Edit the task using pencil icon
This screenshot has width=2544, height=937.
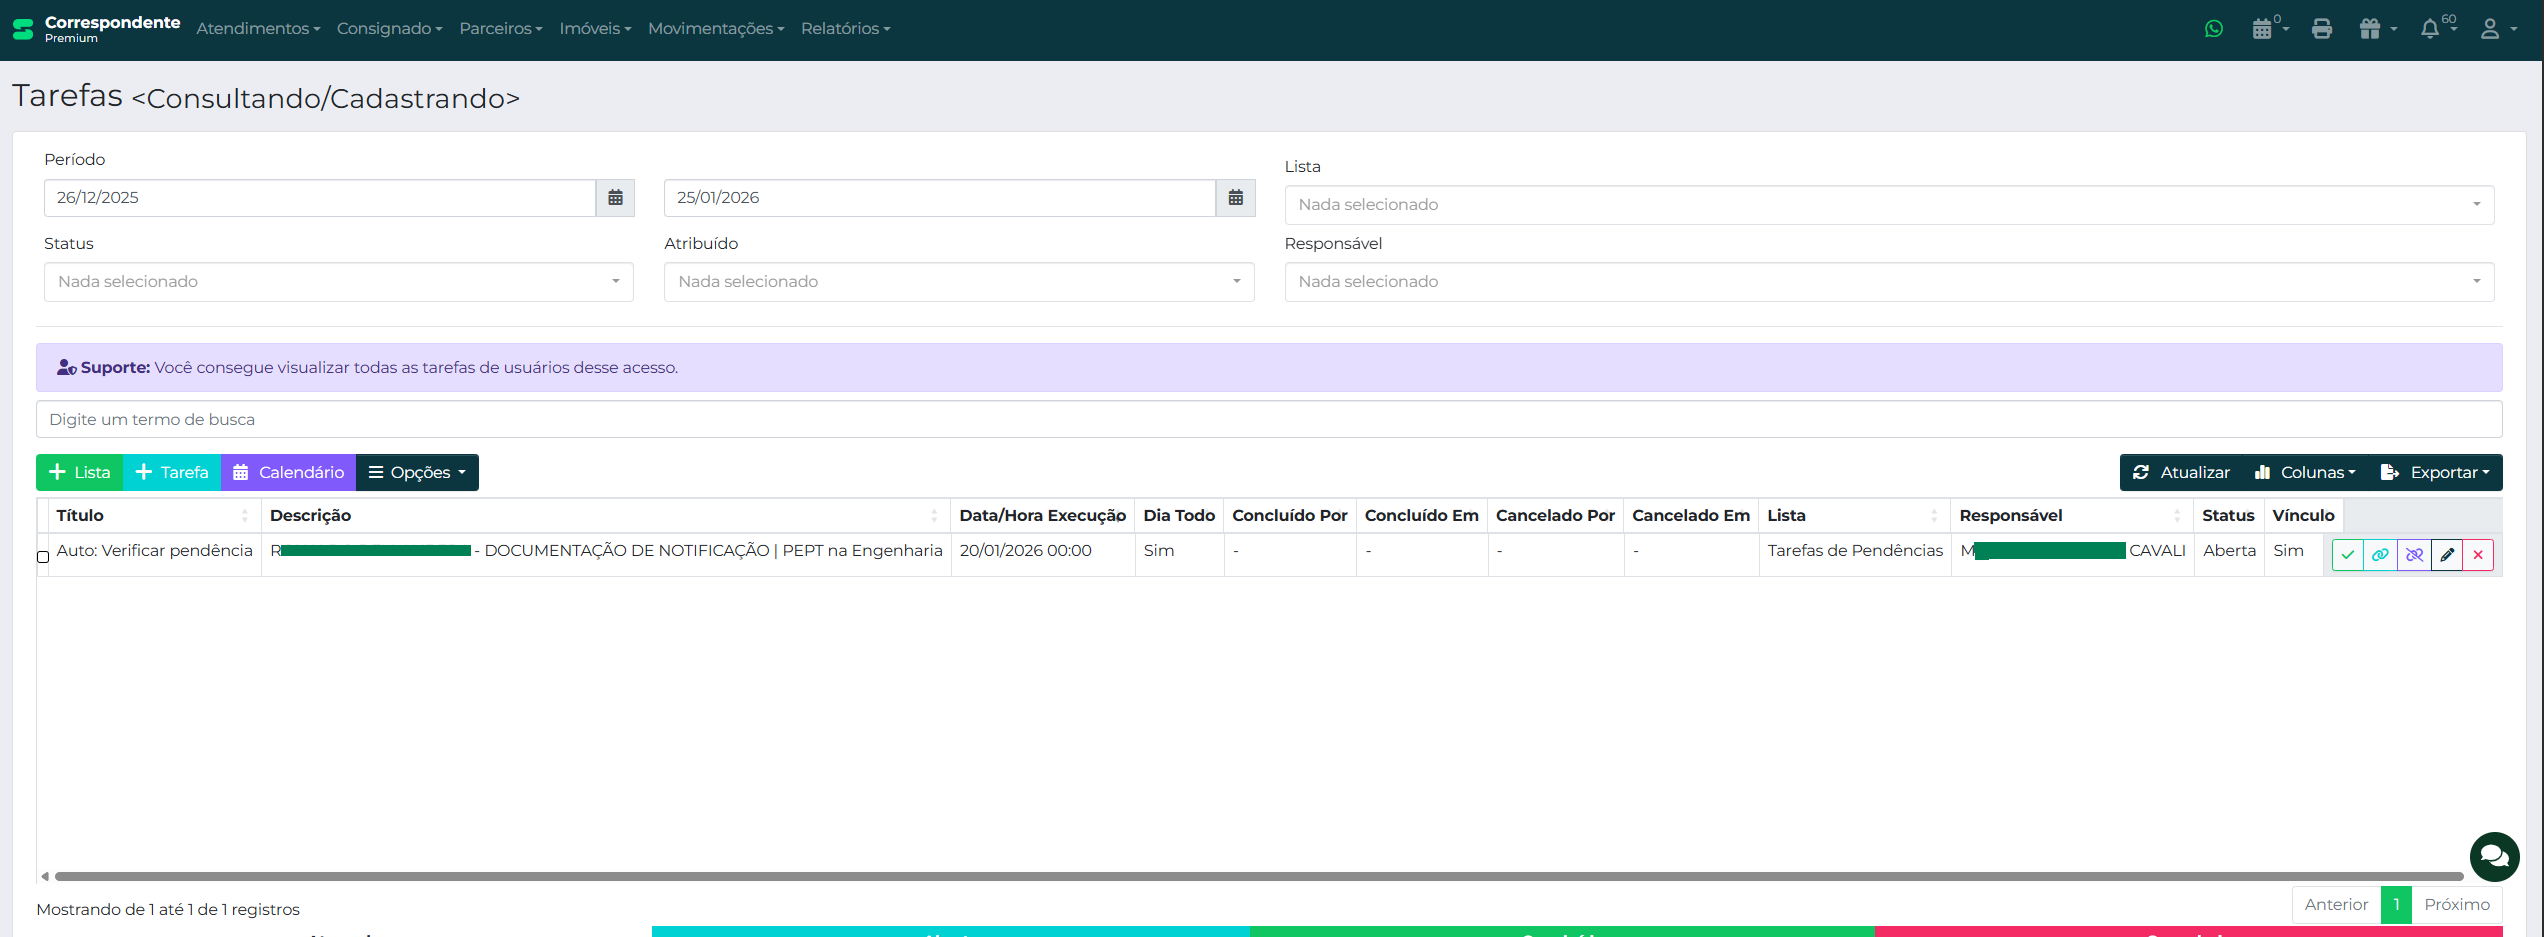pyautogui.click(x=2447, y=555)
